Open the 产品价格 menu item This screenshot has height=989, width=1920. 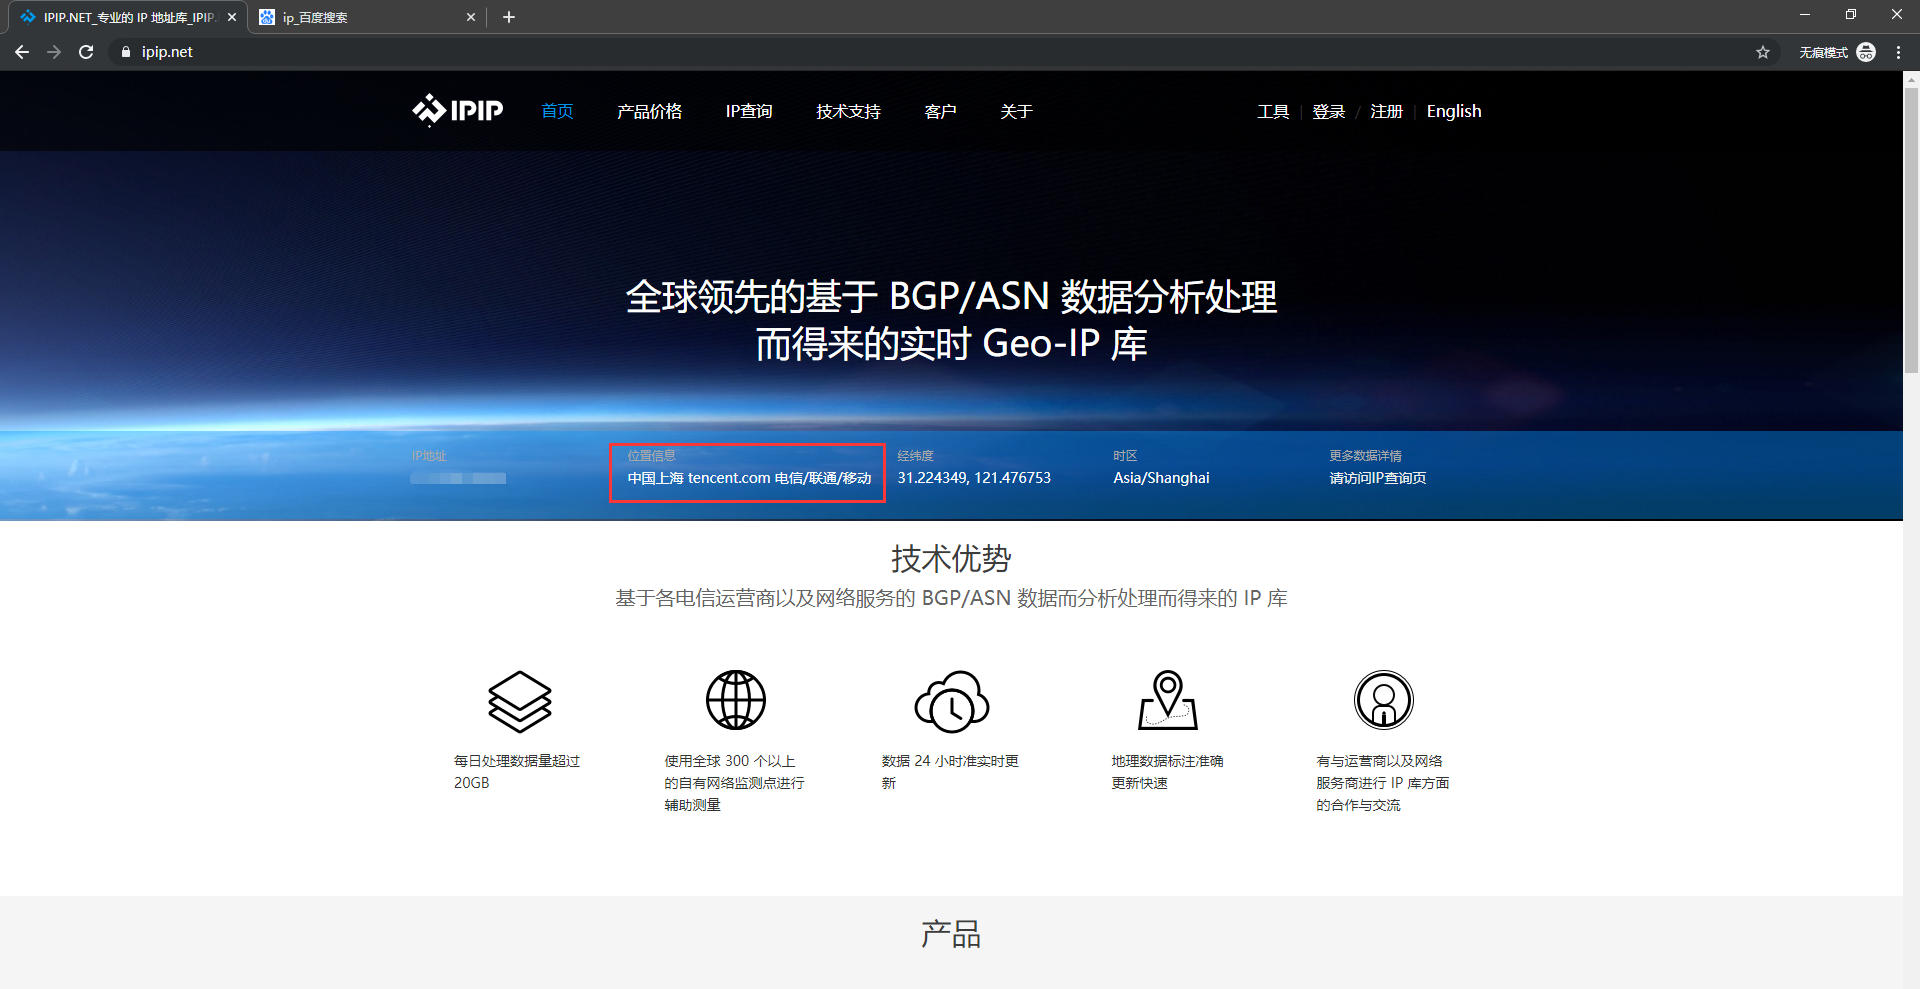pos(649,111)
